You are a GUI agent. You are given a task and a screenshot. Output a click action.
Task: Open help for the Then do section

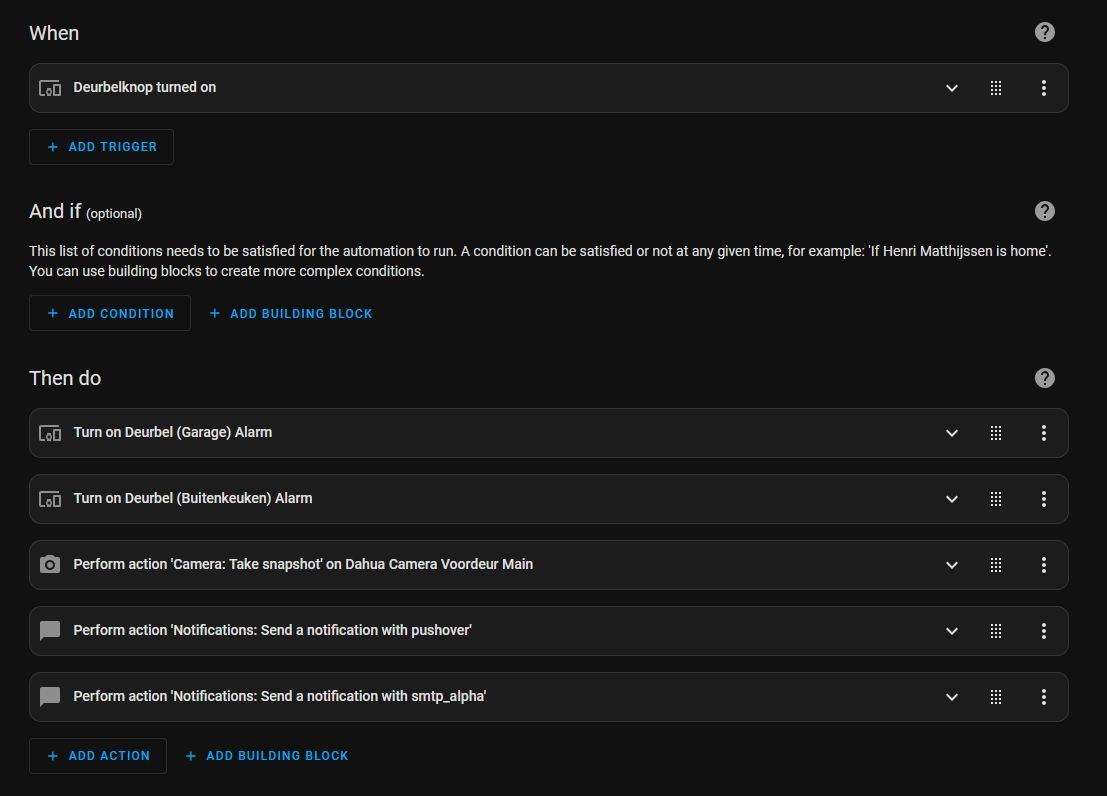click(x=1044, y=378)
